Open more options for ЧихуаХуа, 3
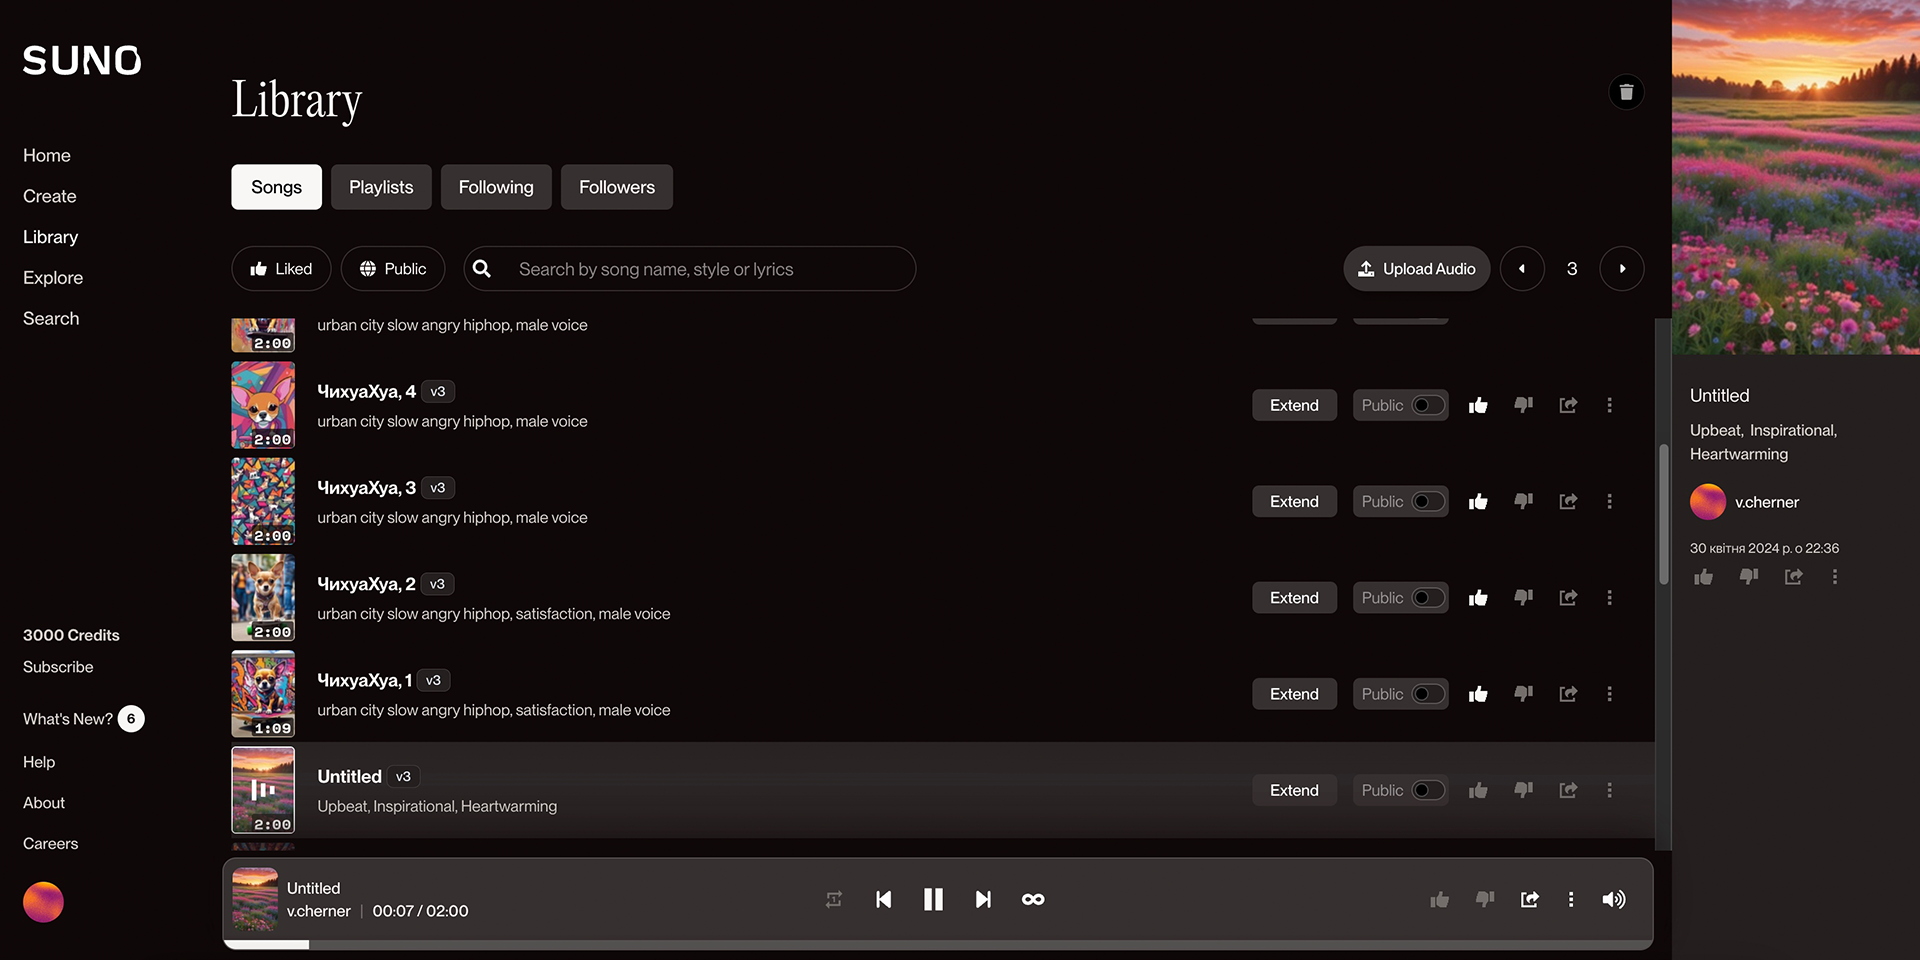This screenshot has width=1920, height=960. pyautogui.click(x=1609, y=501)
